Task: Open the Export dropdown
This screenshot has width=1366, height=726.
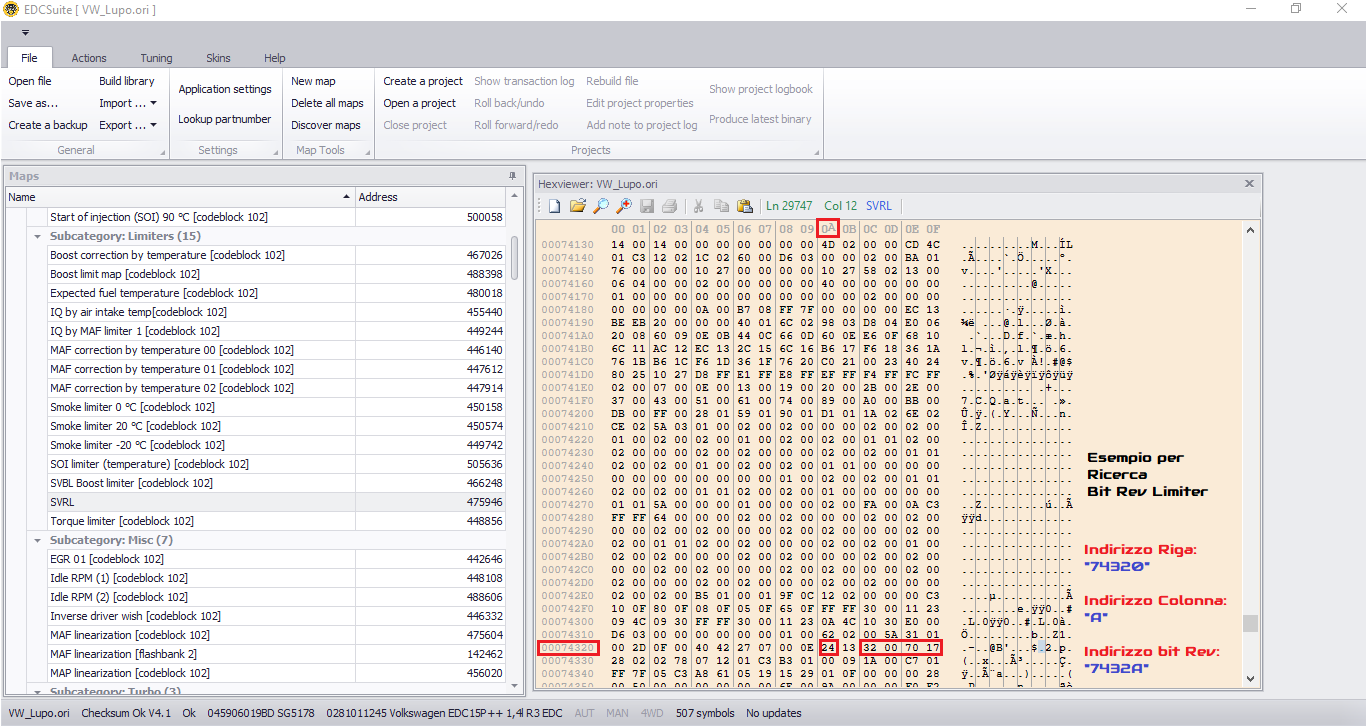Action: click(x=128, y=125)
